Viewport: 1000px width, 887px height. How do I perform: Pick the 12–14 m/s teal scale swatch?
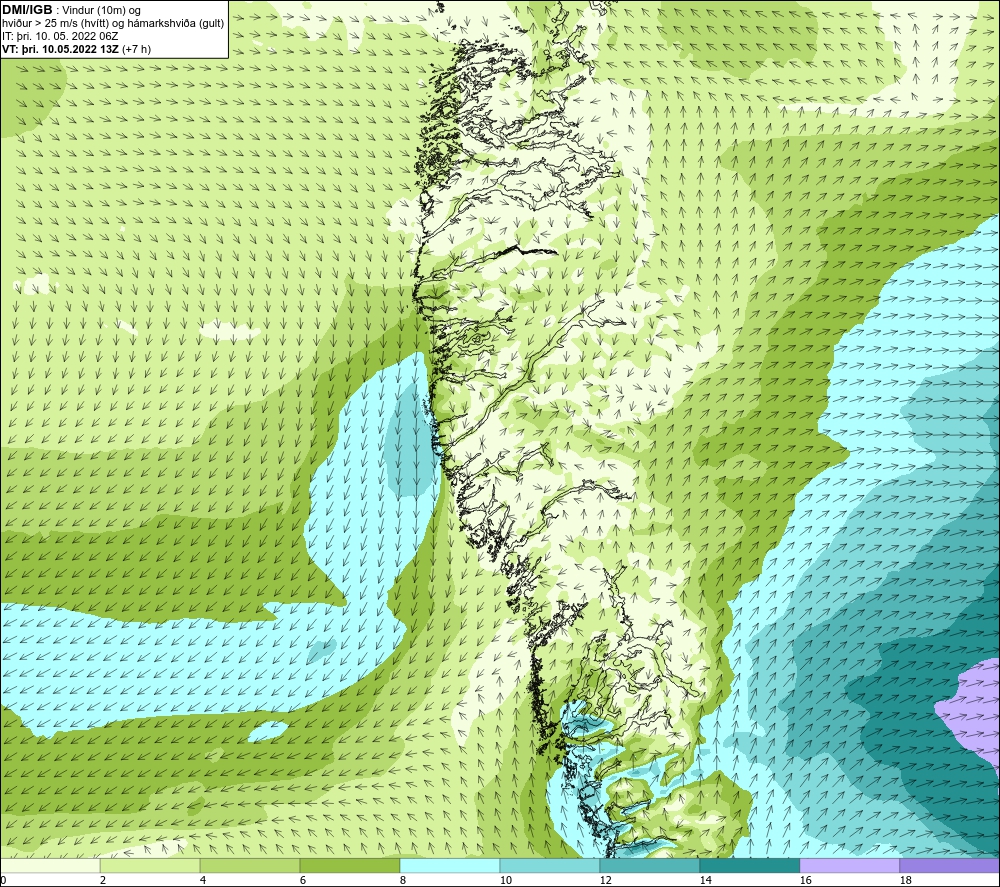coord(649,866)
